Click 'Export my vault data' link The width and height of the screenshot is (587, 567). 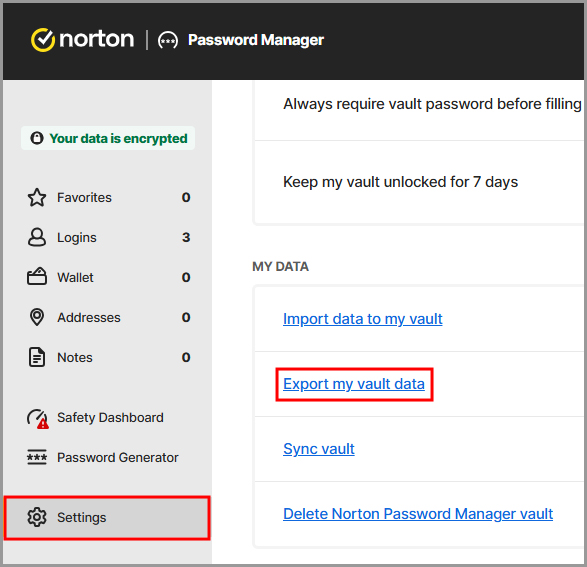click(x=354, y=384)
